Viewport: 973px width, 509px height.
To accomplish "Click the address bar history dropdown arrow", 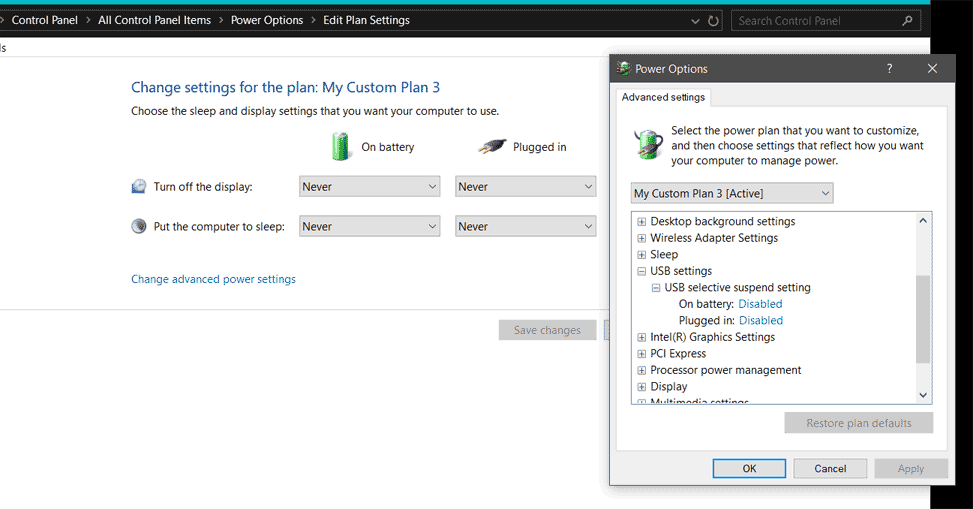I will click(x=696, y=21).
